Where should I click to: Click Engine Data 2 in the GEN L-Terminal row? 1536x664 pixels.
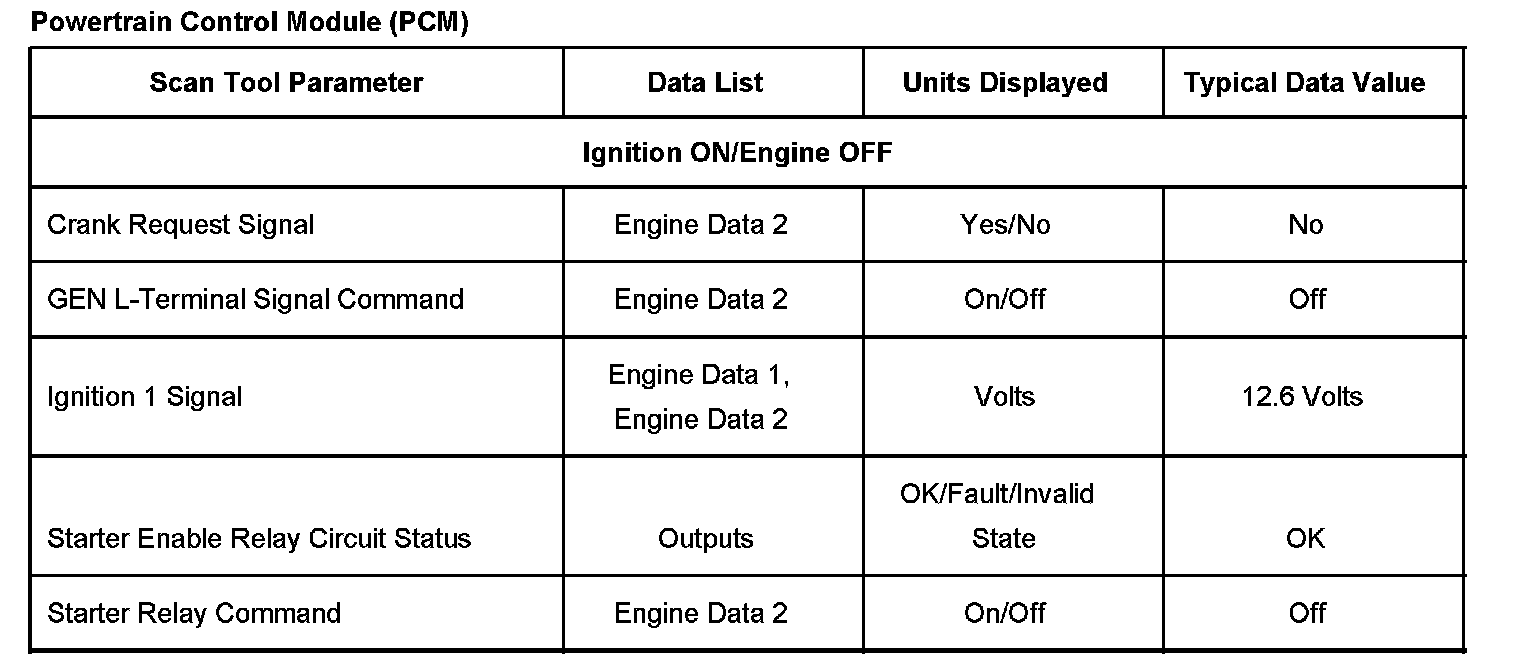(x=701, y=299)
